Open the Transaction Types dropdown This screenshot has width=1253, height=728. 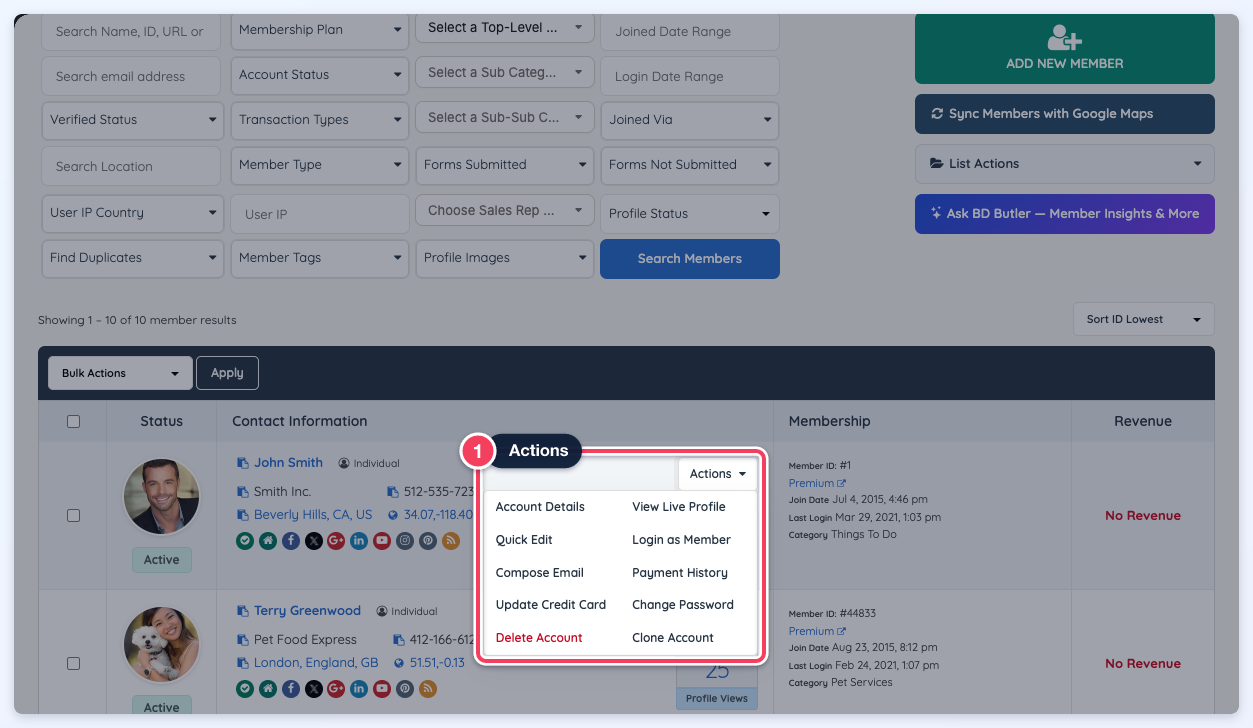320,120
